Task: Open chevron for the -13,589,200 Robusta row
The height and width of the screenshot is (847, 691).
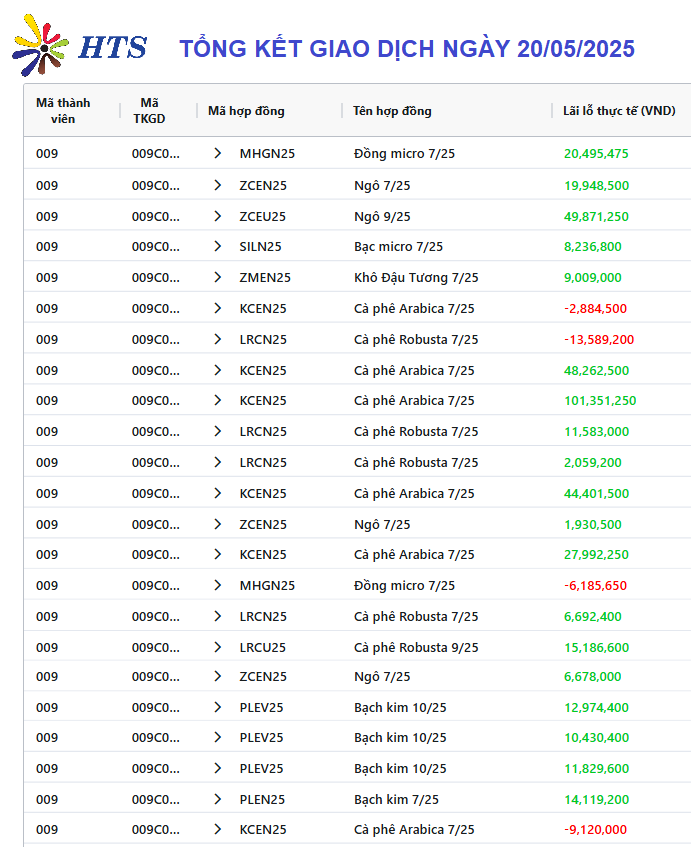Action: [x=217, y=339]
